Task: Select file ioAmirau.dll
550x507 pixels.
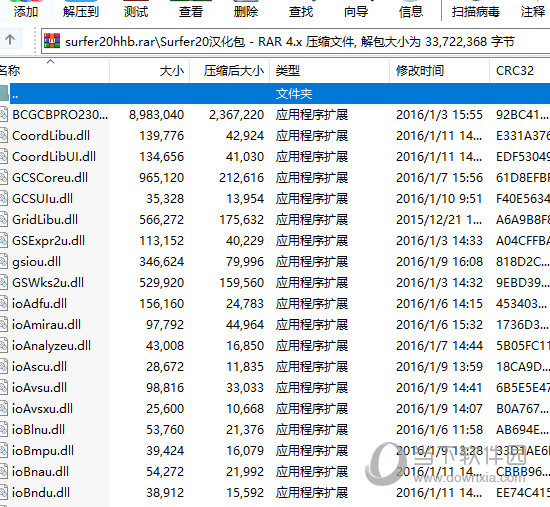Action: coord(46,325)
